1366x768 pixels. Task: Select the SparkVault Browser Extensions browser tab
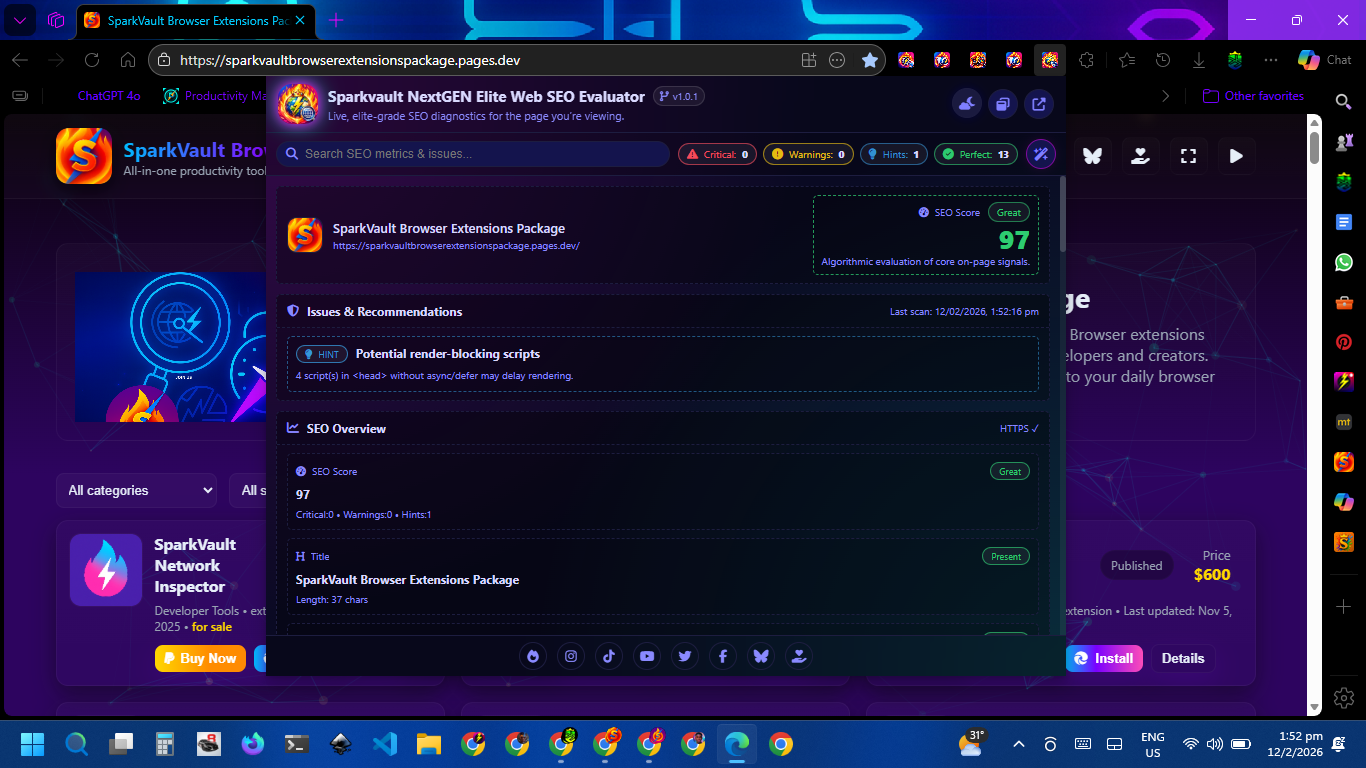pyautogui.click(x=190, y=20)
